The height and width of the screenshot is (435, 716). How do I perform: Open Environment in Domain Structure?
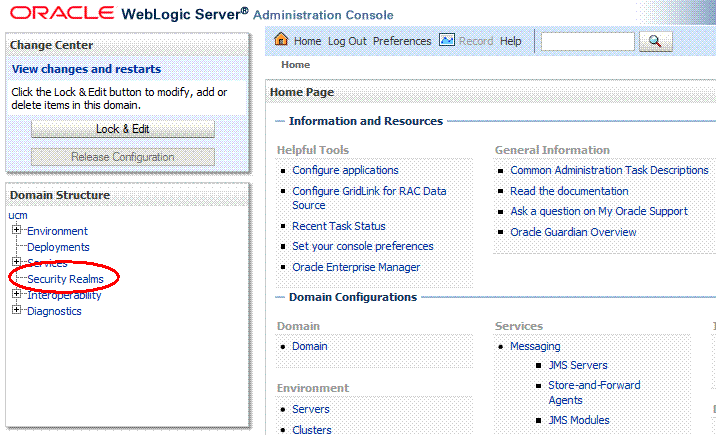[58, 231]
